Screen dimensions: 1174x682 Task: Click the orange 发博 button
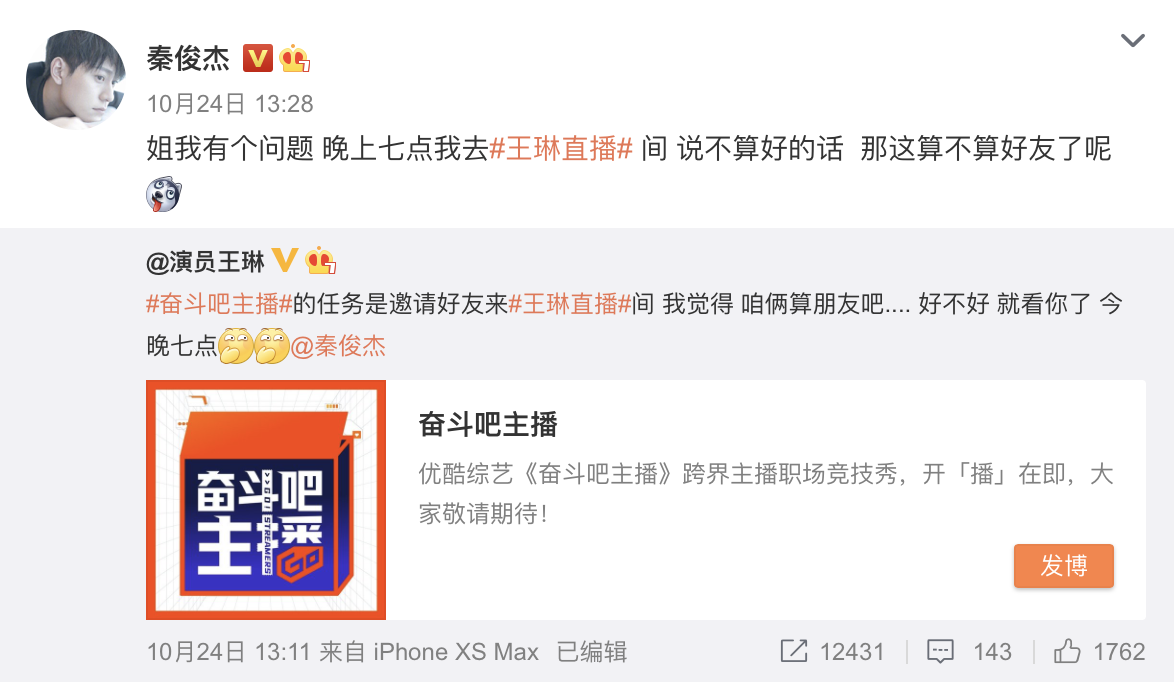[1064, 566]
